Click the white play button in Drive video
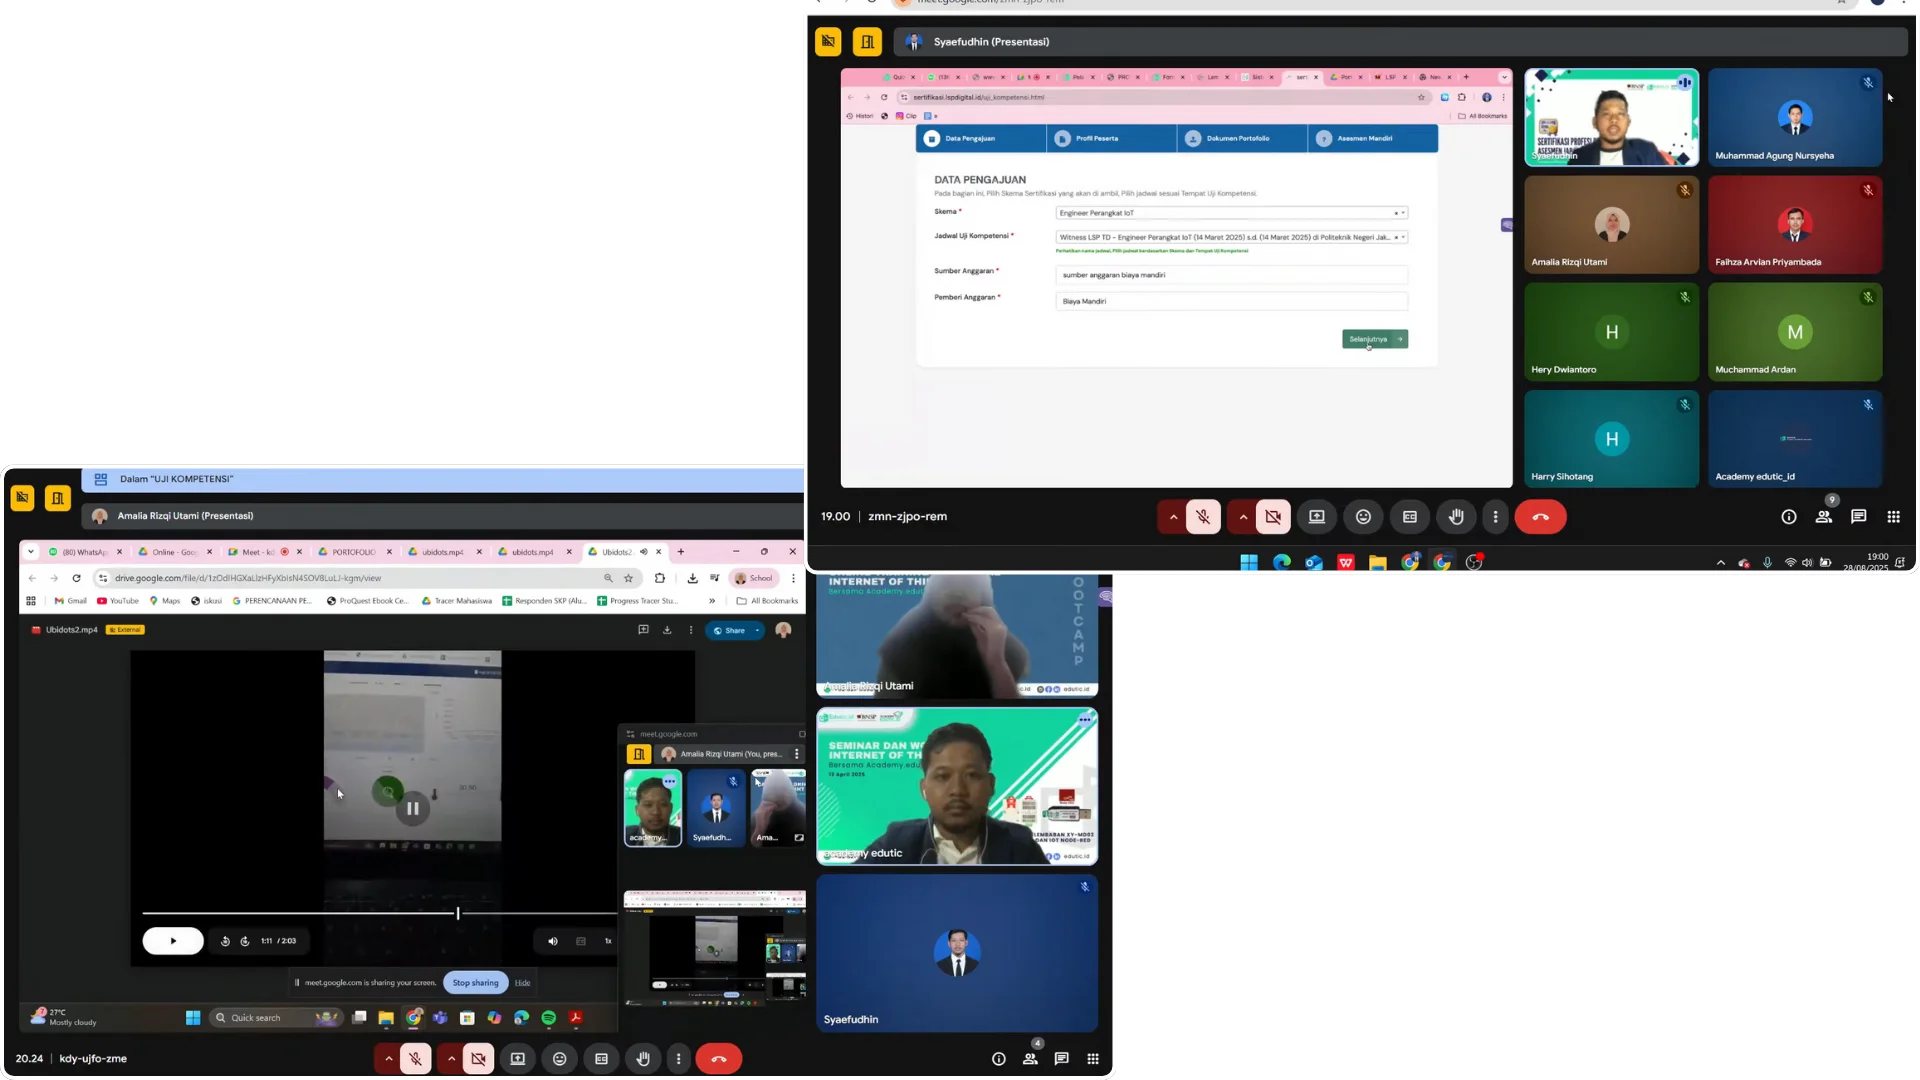1920x1080 pixels. 173,941
